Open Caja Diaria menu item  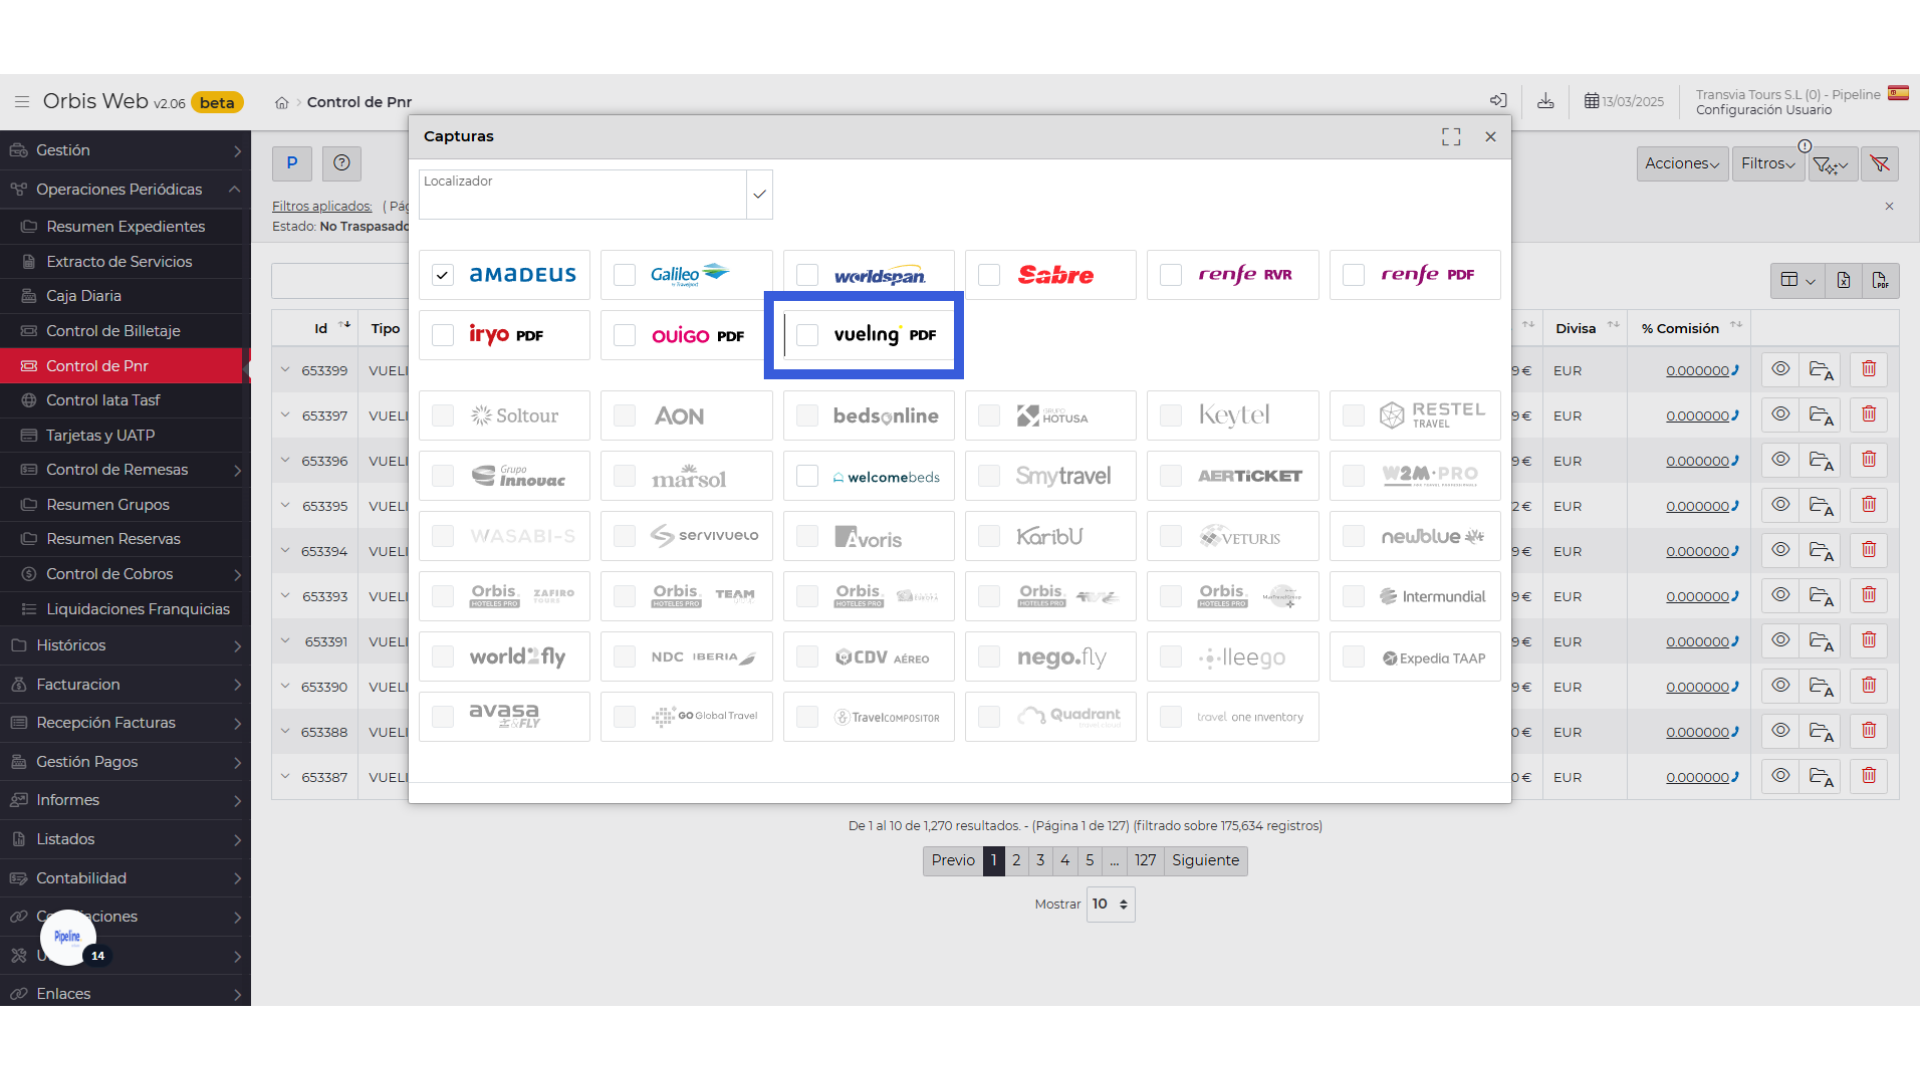click(125, 296)
